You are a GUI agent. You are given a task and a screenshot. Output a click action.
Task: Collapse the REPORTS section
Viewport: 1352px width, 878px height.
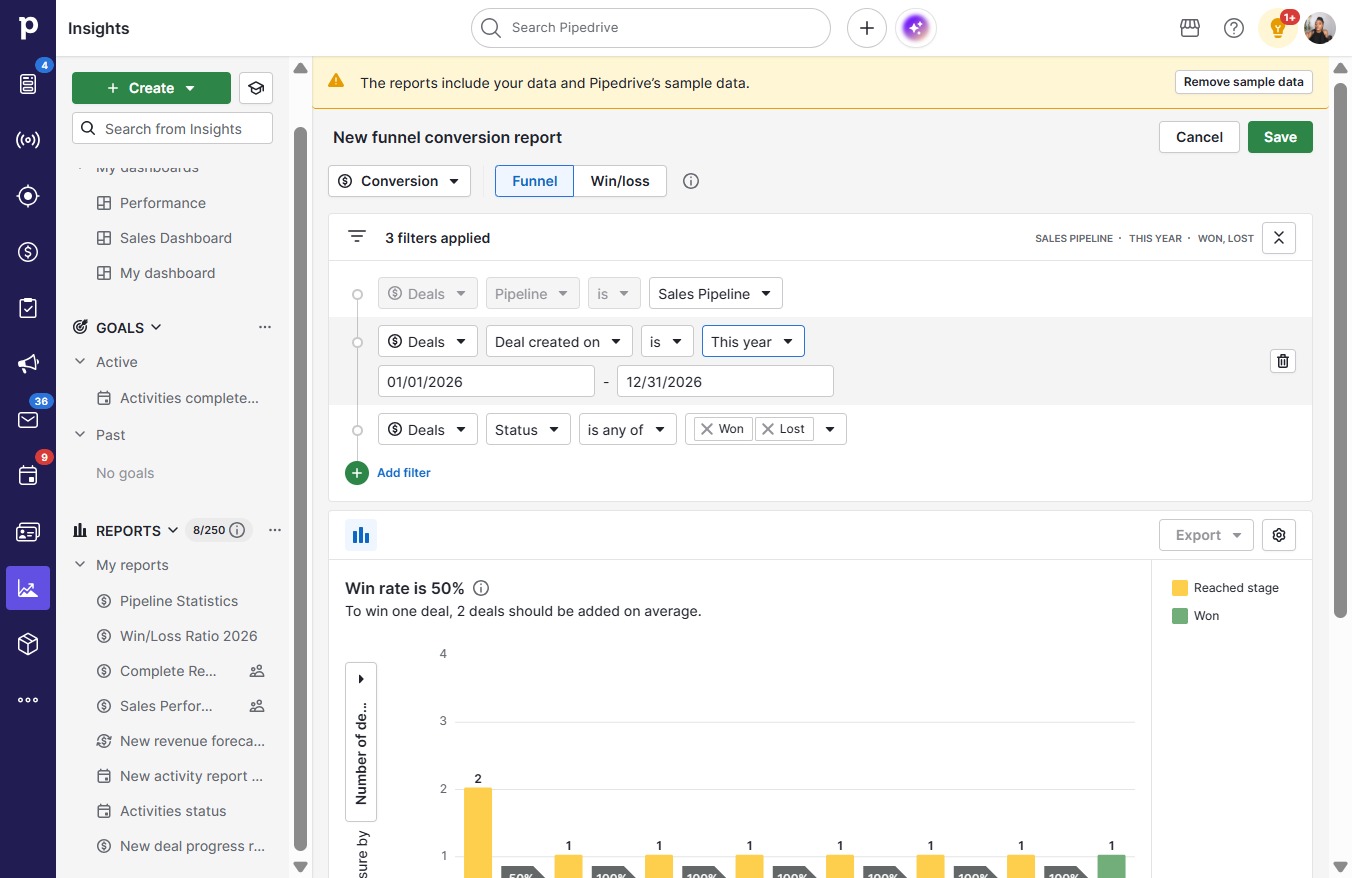pyautogui.click(x=173, y=530)
